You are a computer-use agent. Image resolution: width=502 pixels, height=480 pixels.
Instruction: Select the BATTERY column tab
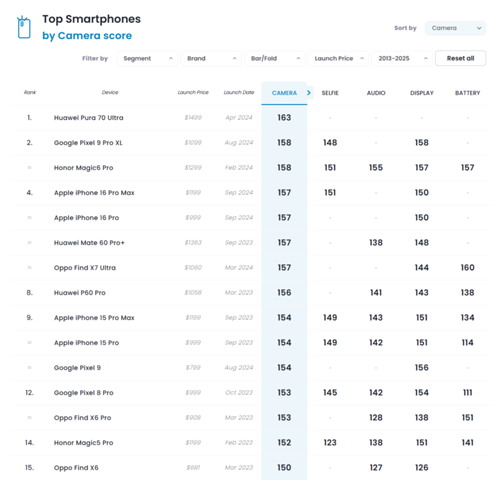point(468,93)
